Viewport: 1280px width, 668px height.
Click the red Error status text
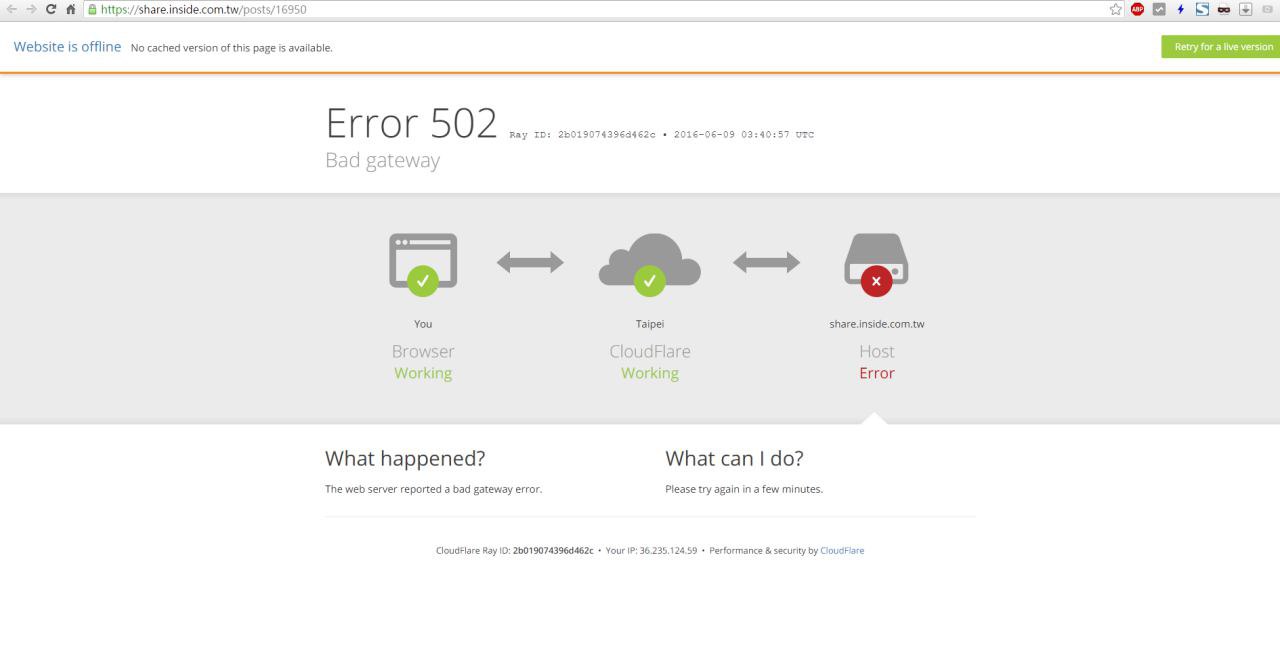(x=877, y=373)
